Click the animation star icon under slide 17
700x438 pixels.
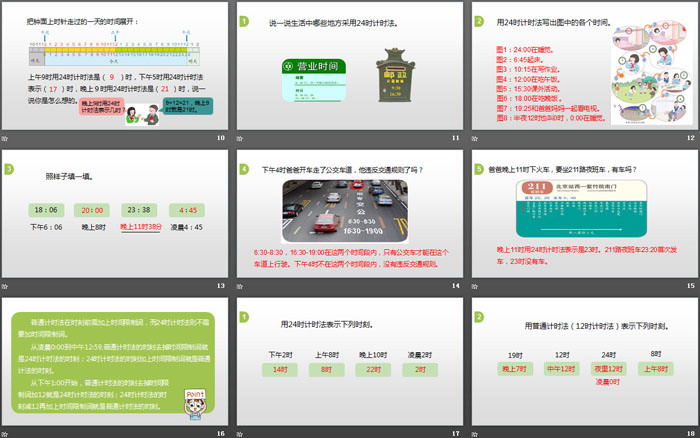click(x=240, y=432)
